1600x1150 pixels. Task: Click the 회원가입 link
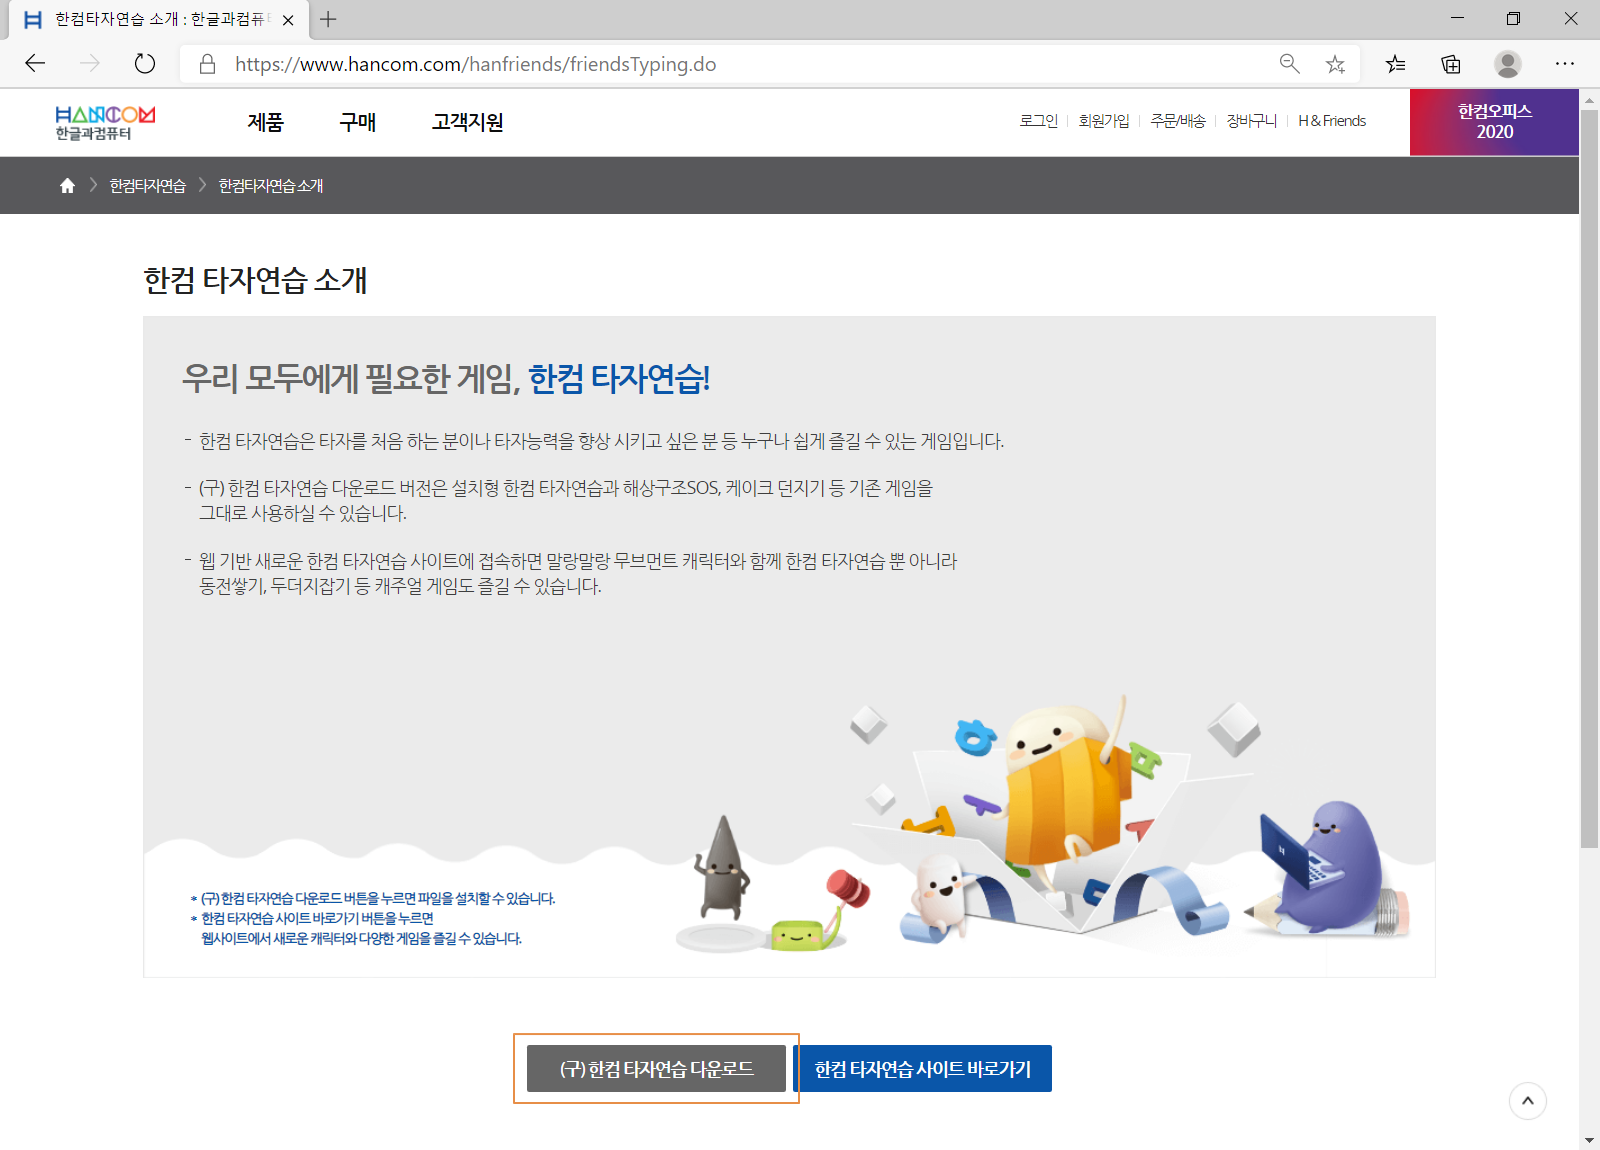pyautogui.click(x=1104, y=121)
